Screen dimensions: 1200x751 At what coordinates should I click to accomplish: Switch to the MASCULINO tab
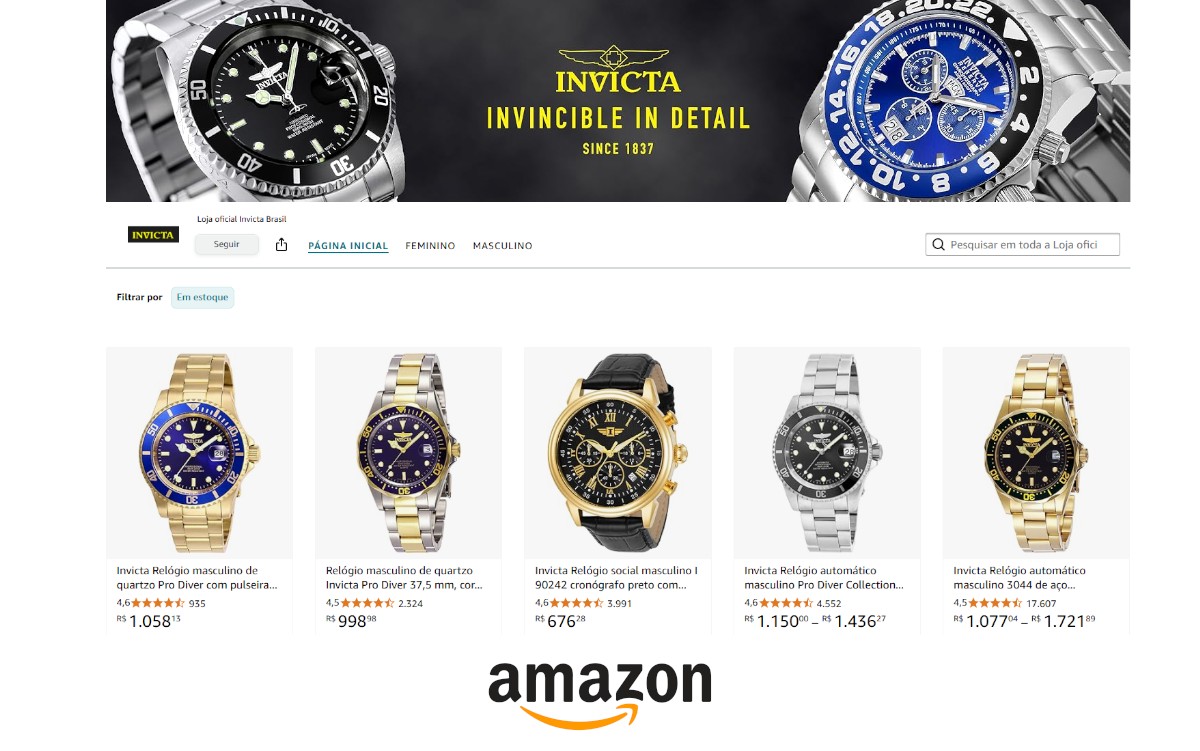click(503, 246)
